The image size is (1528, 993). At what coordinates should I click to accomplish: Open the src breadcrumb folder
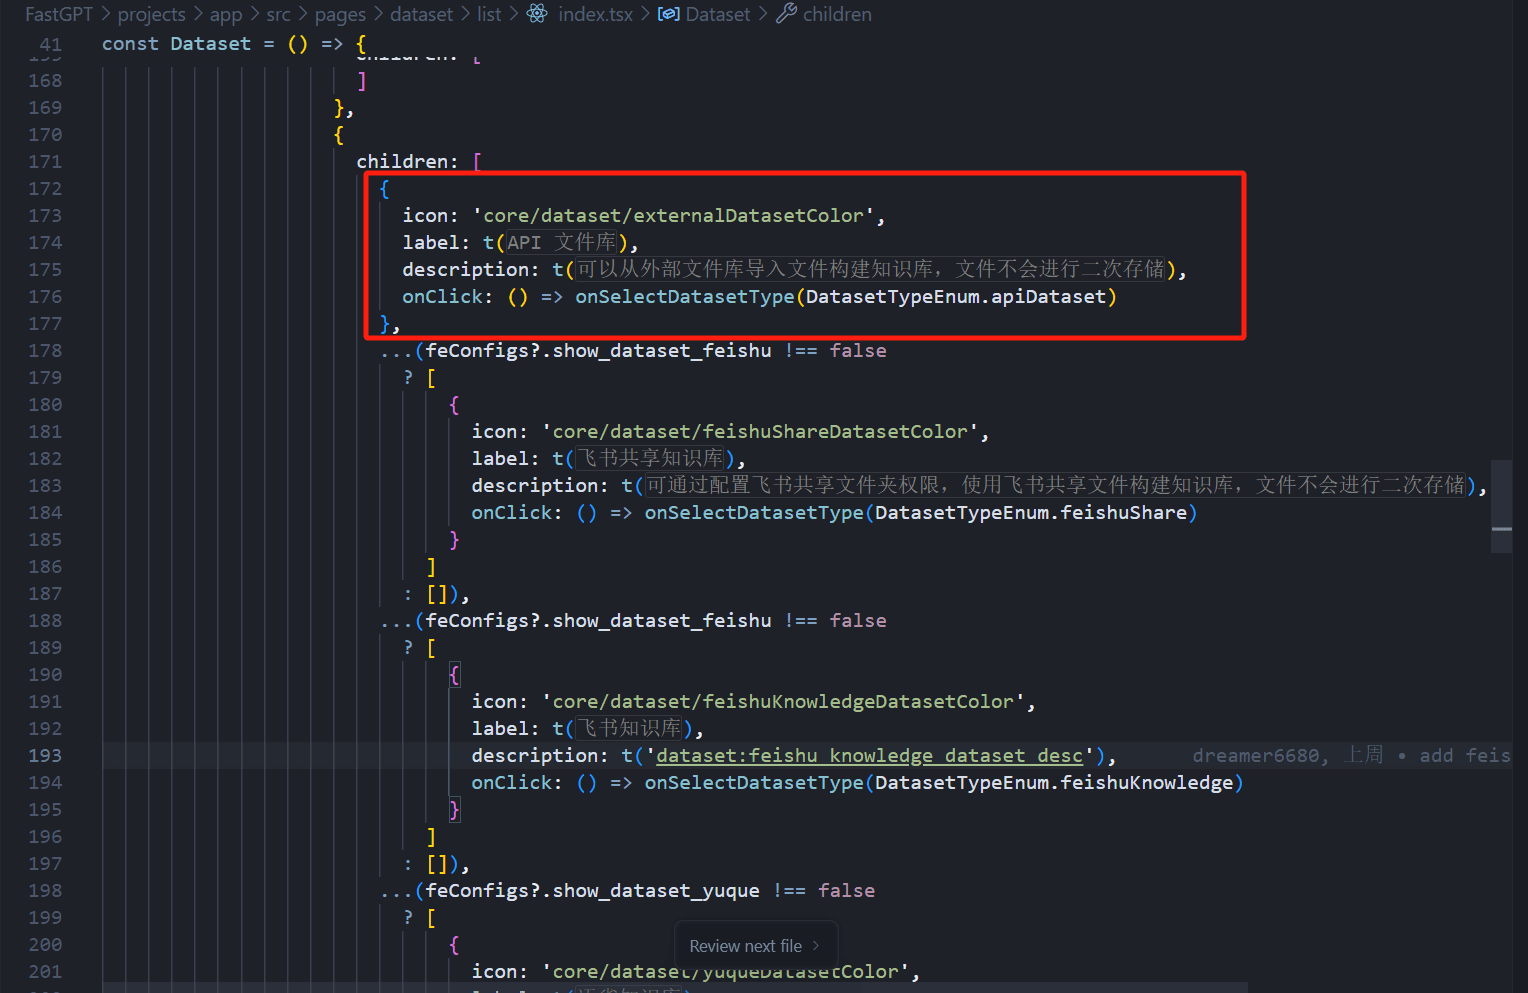click(278, 14)
